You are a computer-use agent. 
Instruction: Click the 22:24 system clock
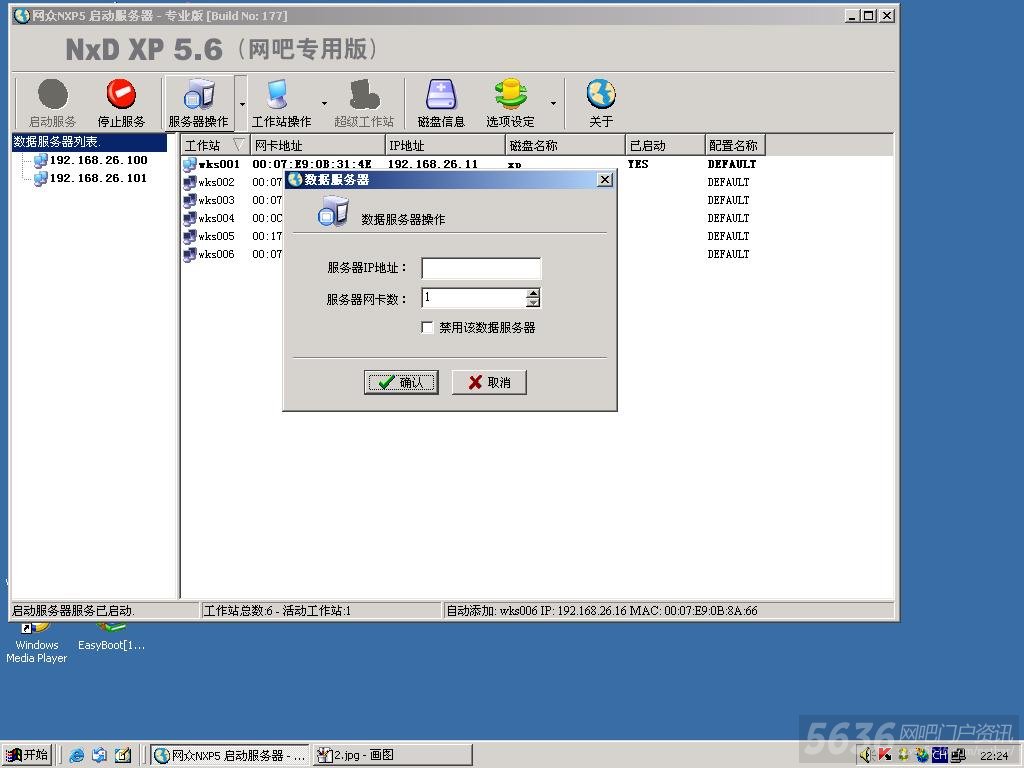[994, 756]
